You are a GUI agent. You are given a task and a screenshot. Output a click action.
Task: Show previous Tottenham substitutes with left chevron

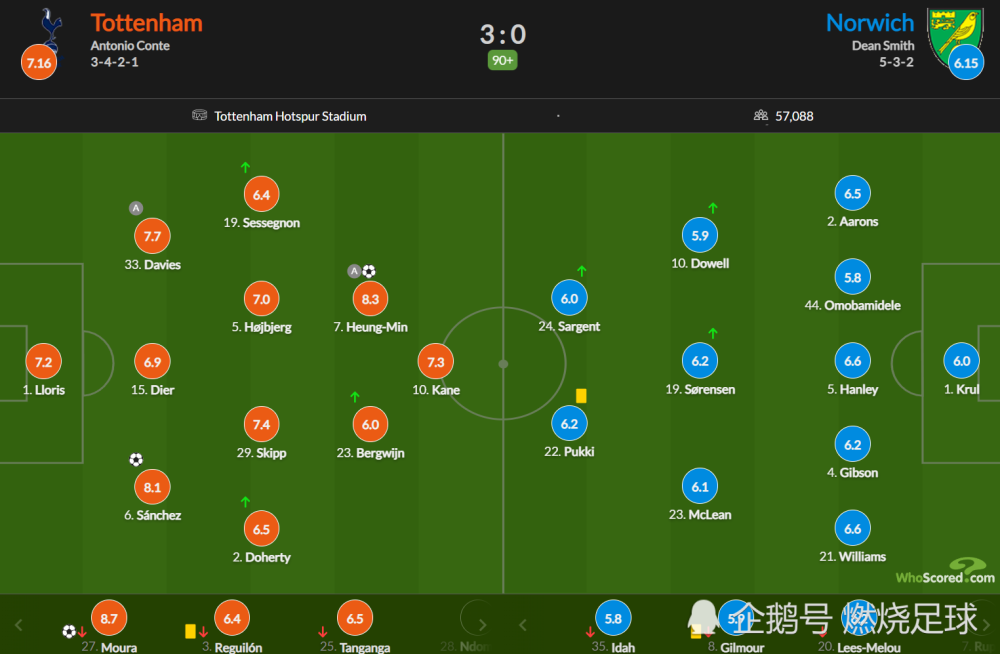[18, 625]
